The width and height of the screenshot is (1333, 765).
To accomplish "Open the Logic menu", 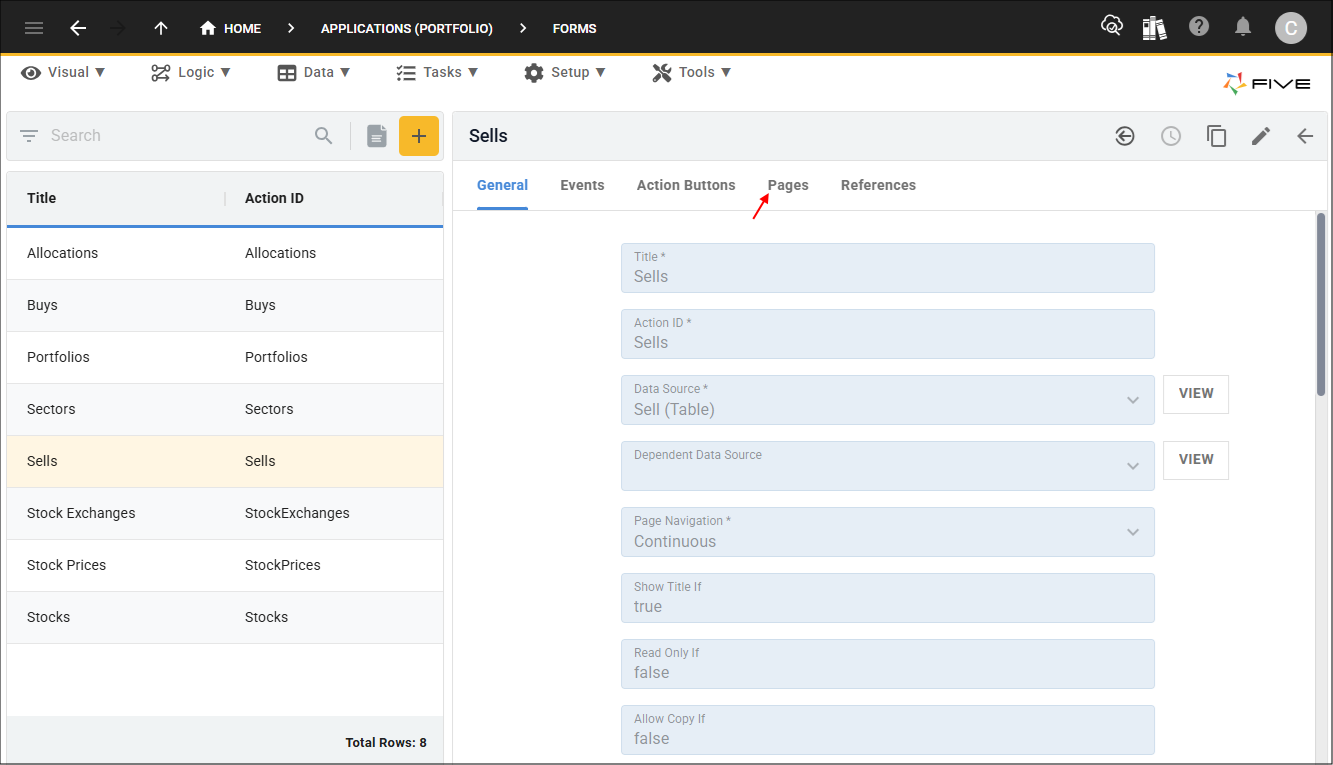I will pyautogui.click(x=191, y=72).
